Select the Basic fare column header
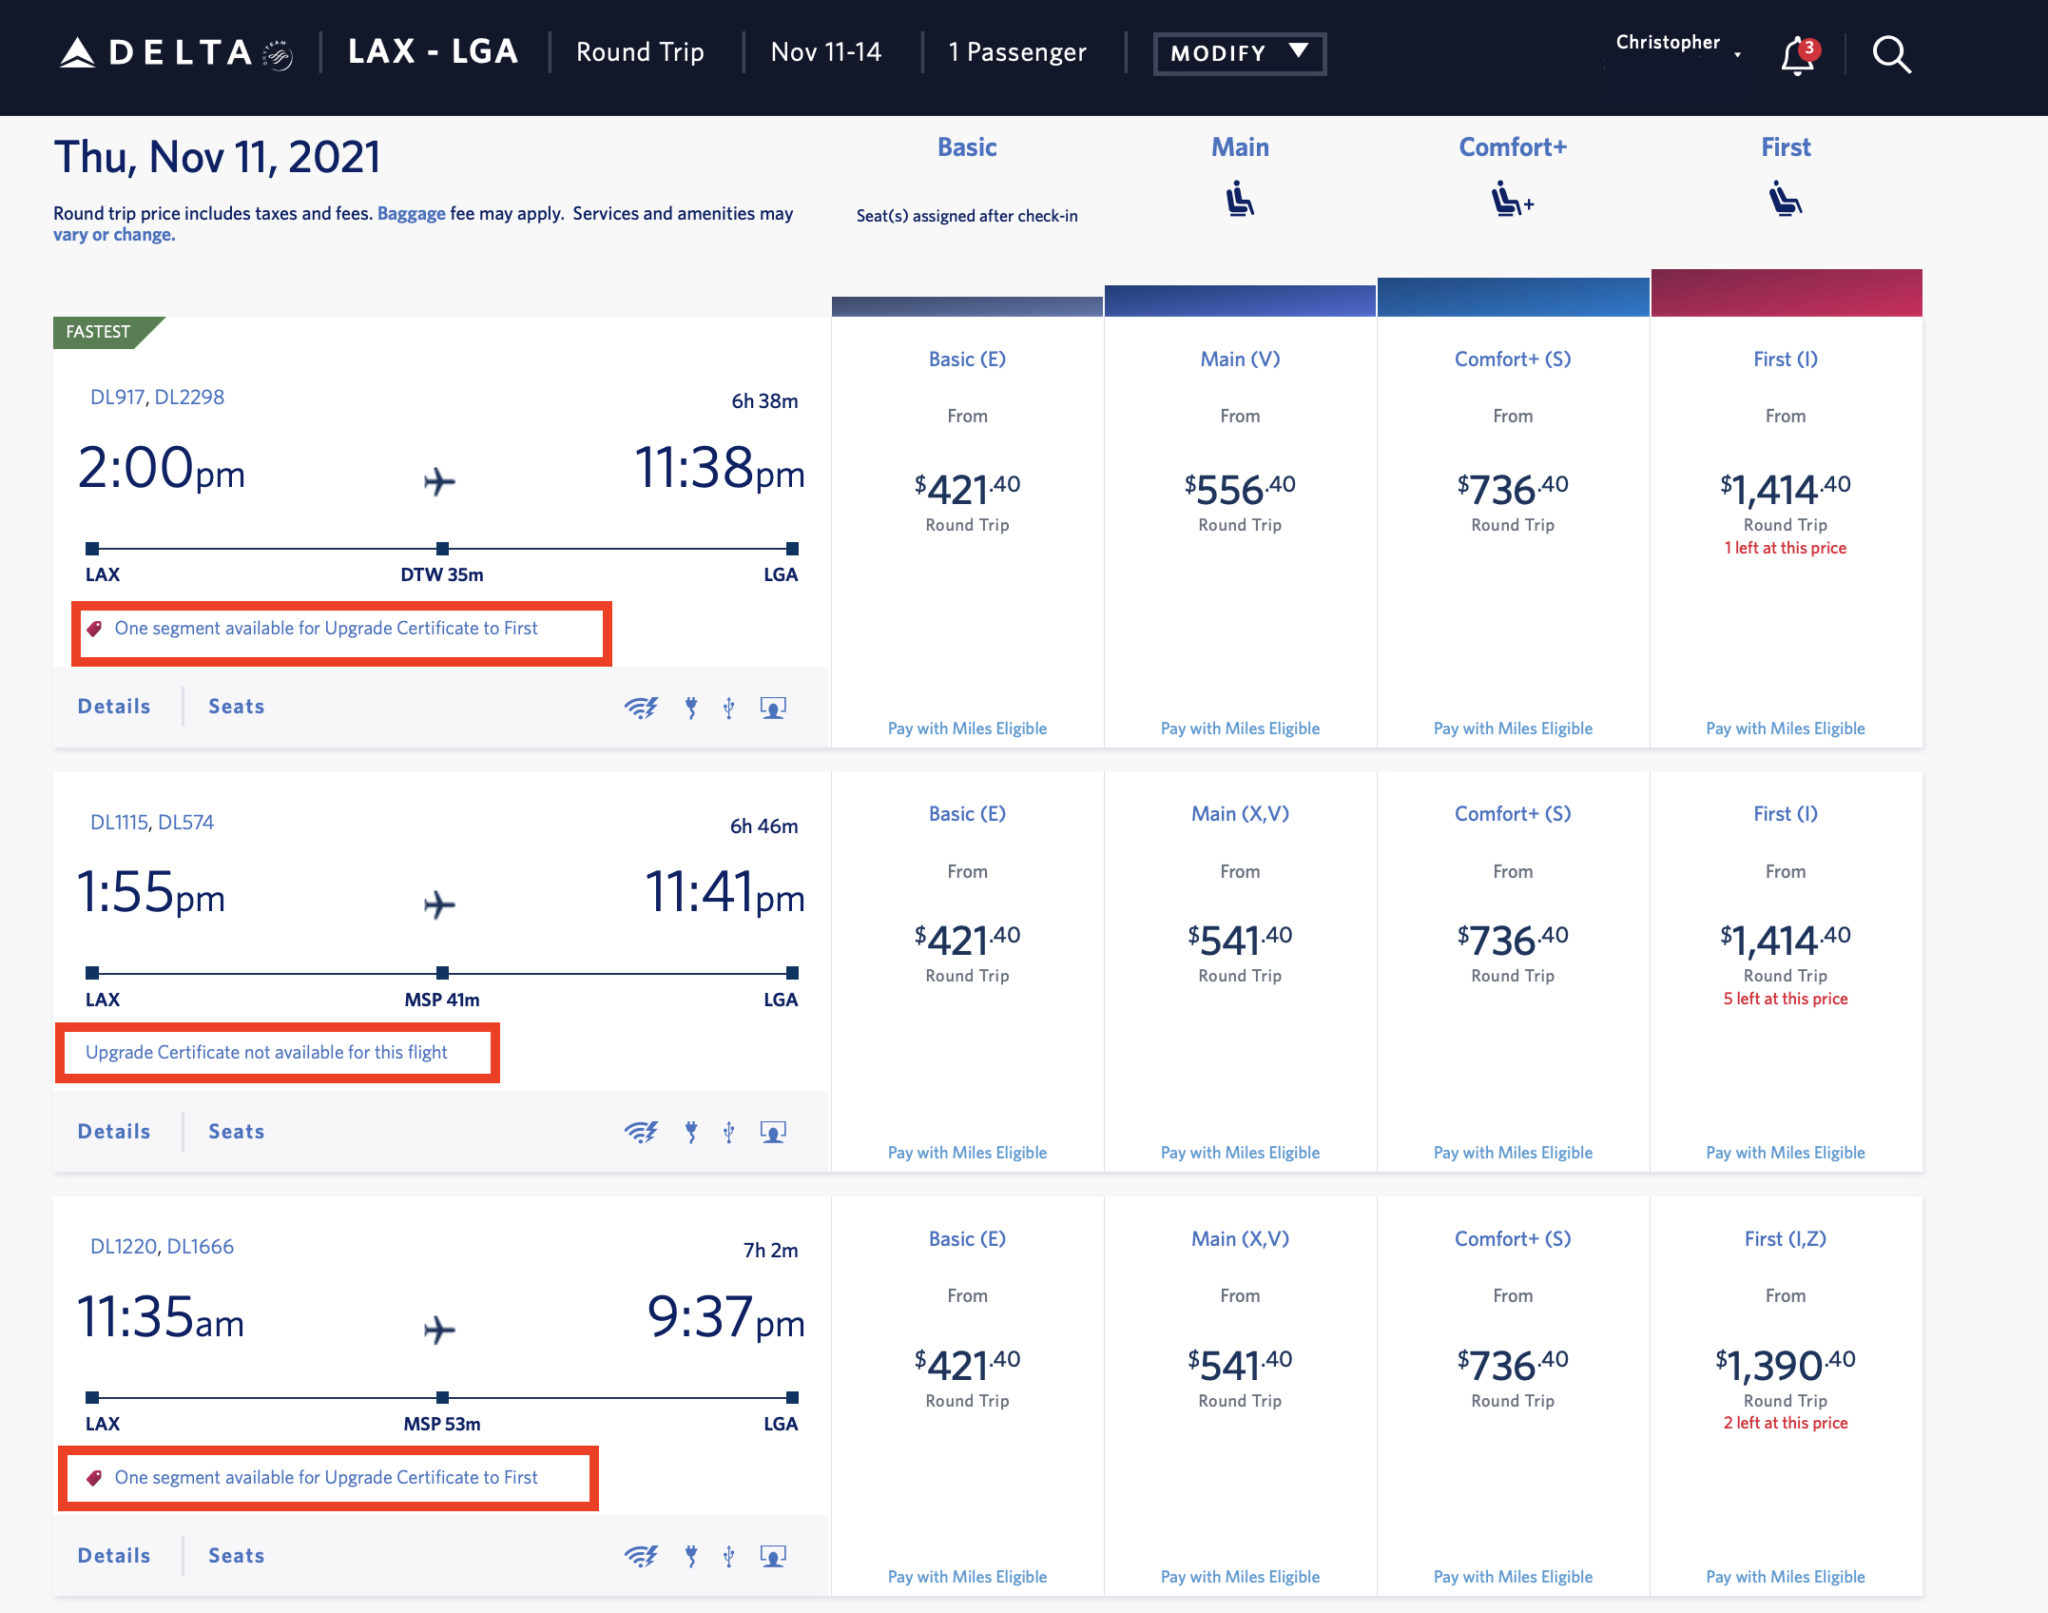This screenshot has width=2048, height=1613. pos(966,146)
